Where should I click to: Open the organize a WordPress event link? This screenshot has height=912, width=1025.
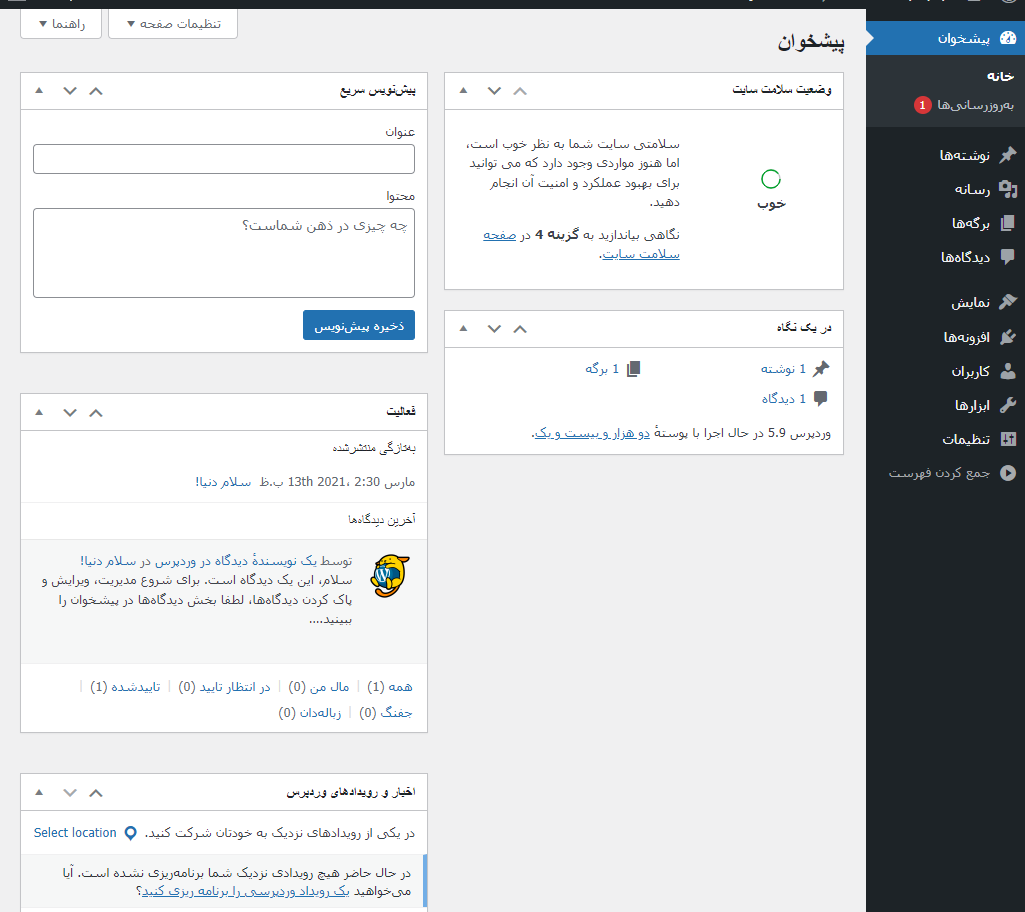tap(246, 891)
